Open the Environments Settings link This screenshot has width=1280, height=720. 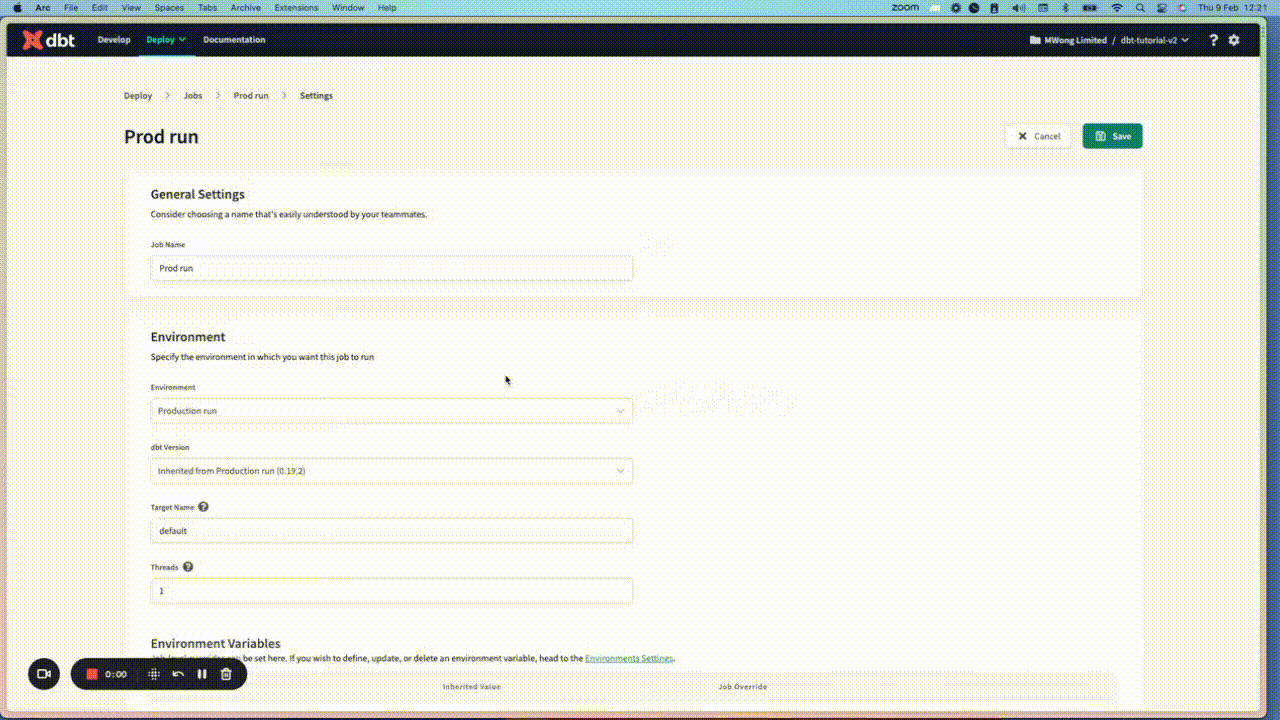coord(628,658)
